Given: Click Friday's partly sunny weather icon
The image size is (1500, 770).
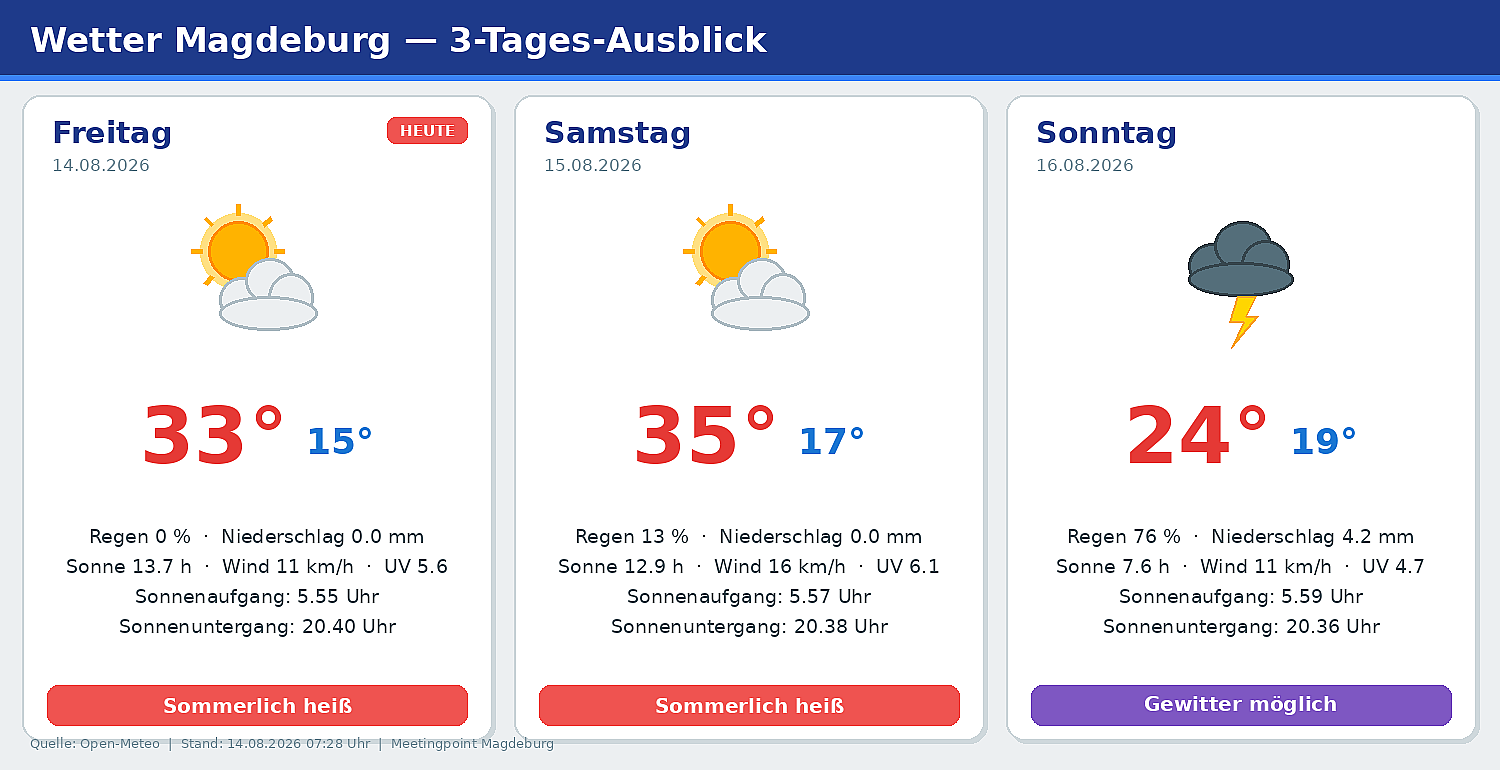Looking at the screenshot, I should [254, 267].
